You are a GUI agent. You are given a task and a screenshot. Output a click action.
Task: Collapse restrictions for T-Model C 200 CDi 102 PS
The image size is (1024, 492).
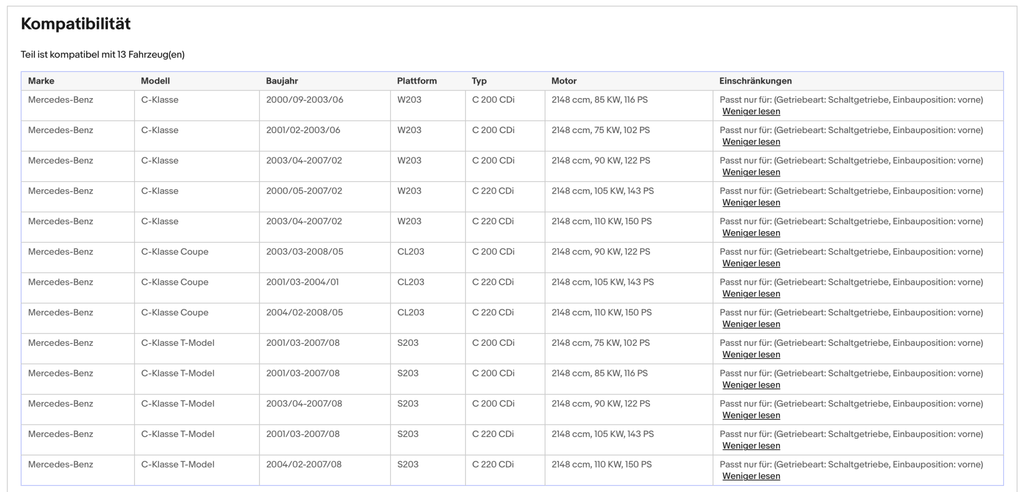pyautogui.click(x=751, y=355)
